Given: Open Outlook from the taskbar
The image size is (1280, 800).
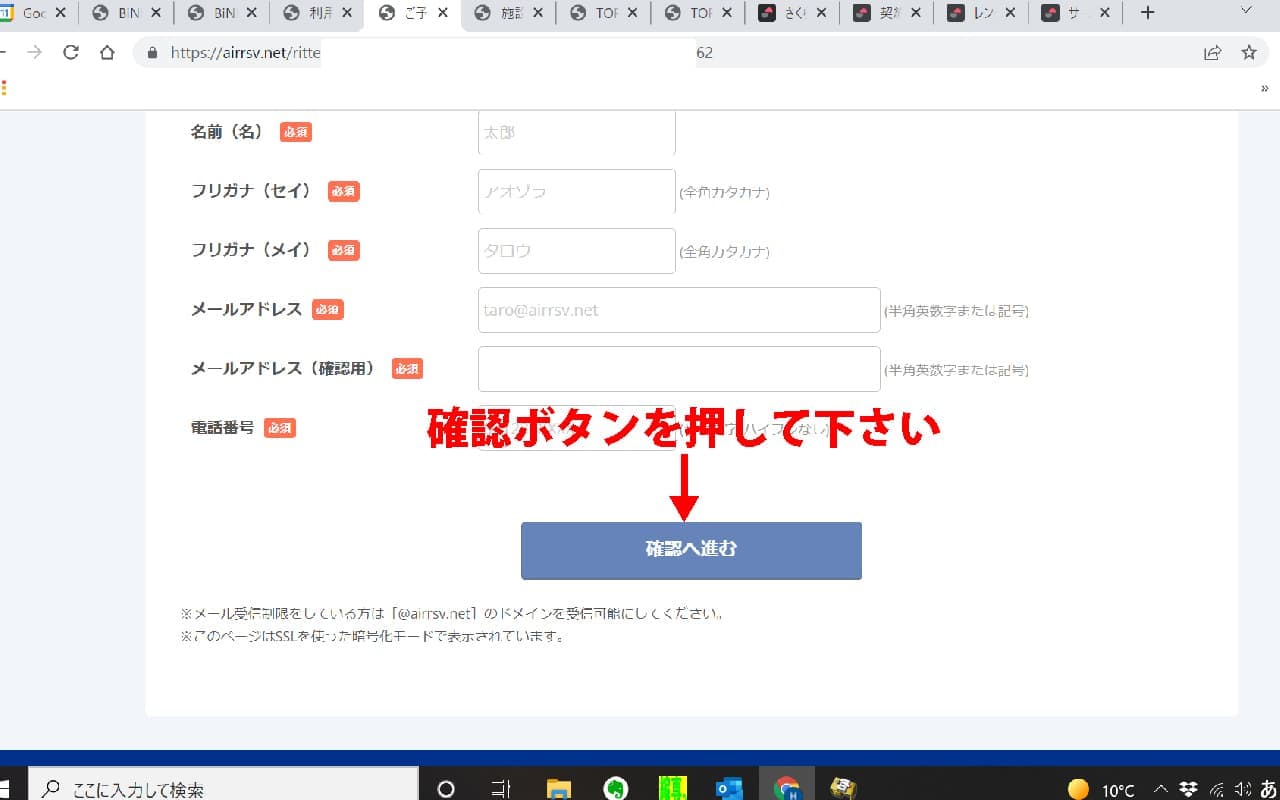Looking at the screenshot, I should [729, 789].
